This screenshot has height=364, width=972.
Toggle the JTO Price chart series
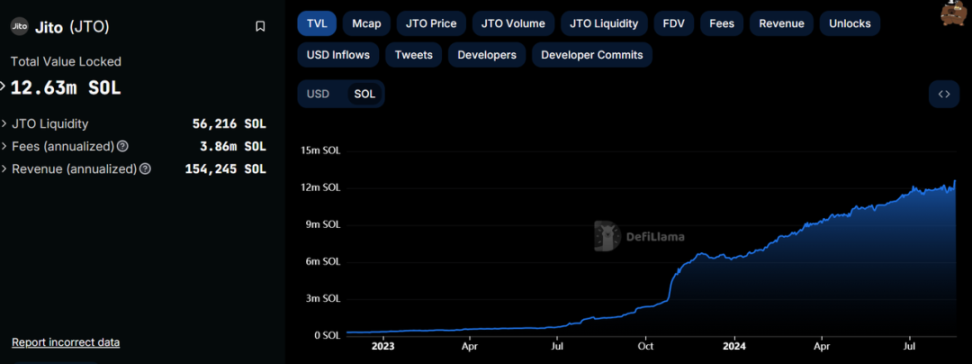pyautogui.click(x=431, y=24)
